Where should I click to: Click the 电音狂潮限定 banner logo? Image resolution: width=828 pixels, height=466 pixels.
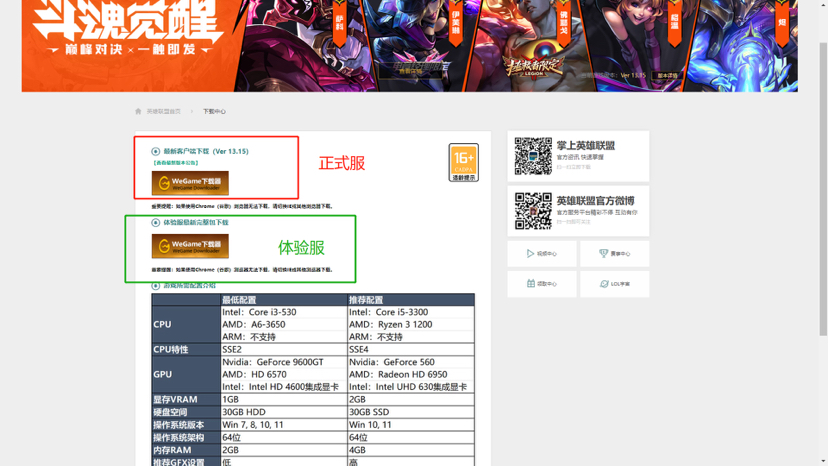click(x=411, y=69)
